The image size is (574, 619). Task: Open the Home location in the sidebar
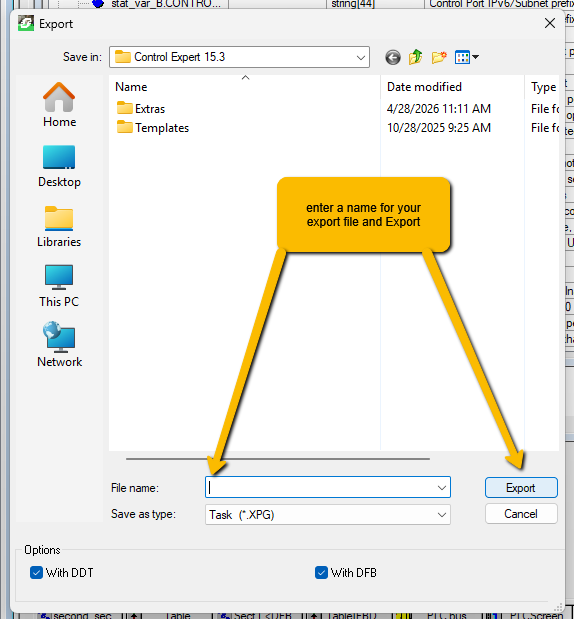pos(59,105)
